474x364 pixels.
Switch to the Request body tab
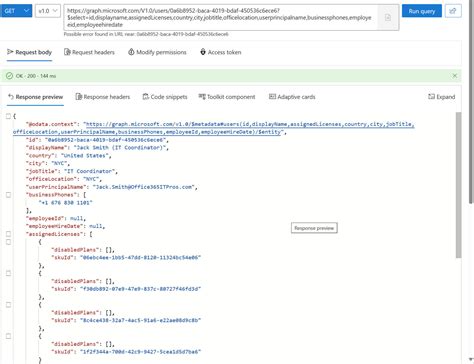(29, 52)
